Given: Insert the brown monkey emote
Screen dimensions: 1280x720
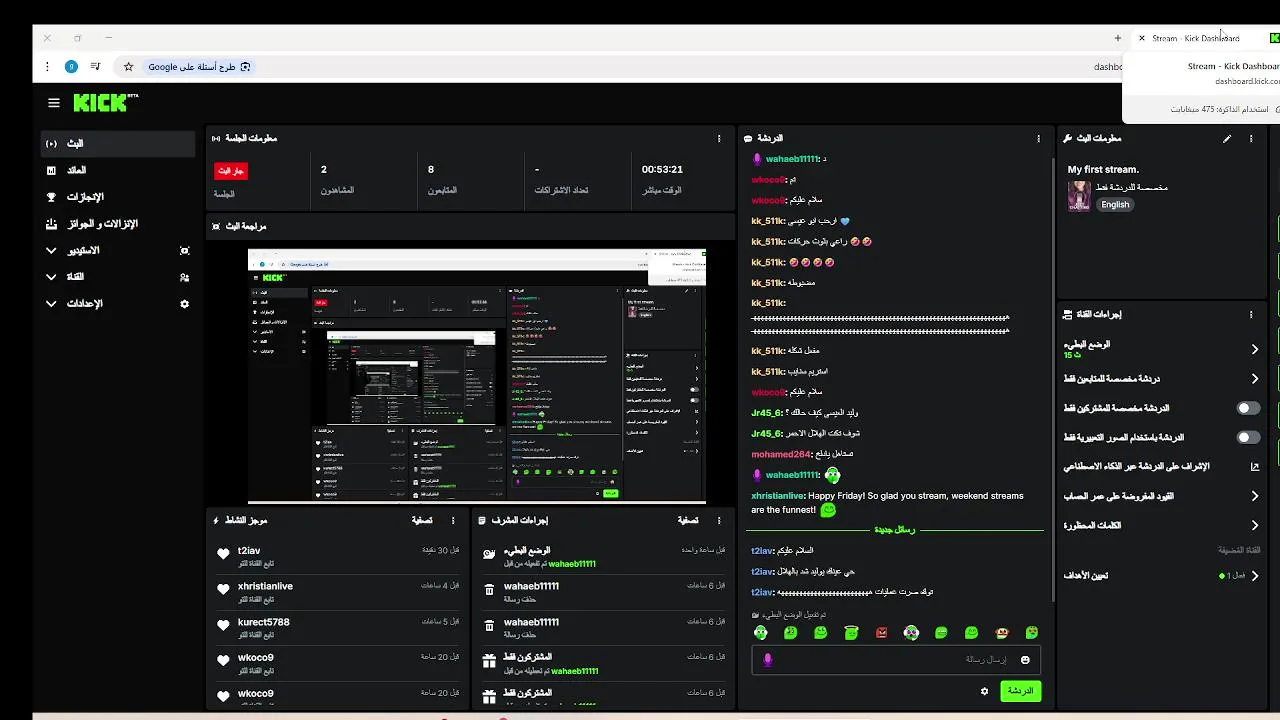Looking at the screenshot, I should [1001, 633].
